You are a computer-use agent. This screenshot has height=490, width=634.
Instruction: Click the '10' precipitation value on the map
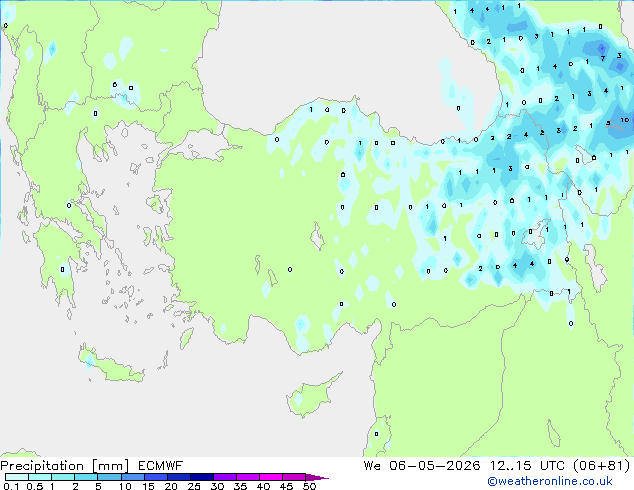pos(625,120)
